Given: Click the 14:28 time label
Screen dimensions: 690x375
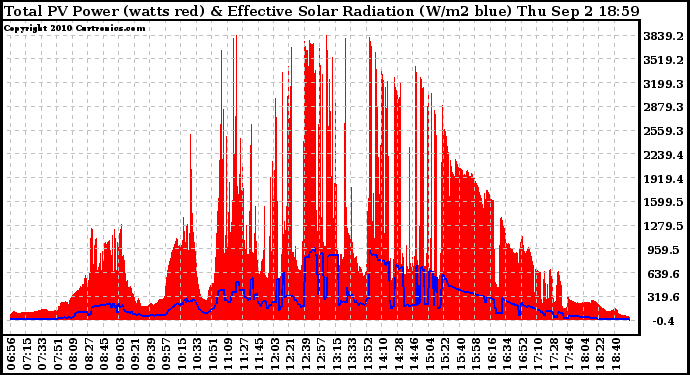Looking at the screenshot, I should coord(399,354).
